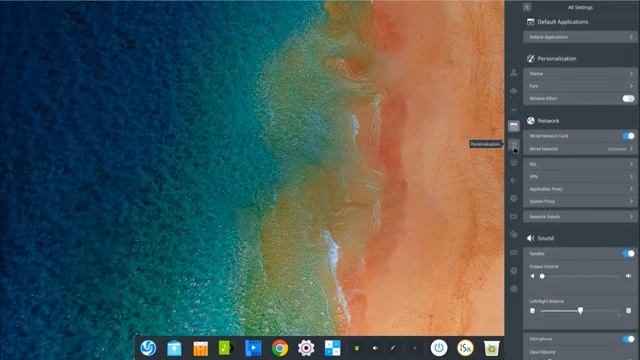
Task: Click the Wired Network Card label
Action: (549, 136)
